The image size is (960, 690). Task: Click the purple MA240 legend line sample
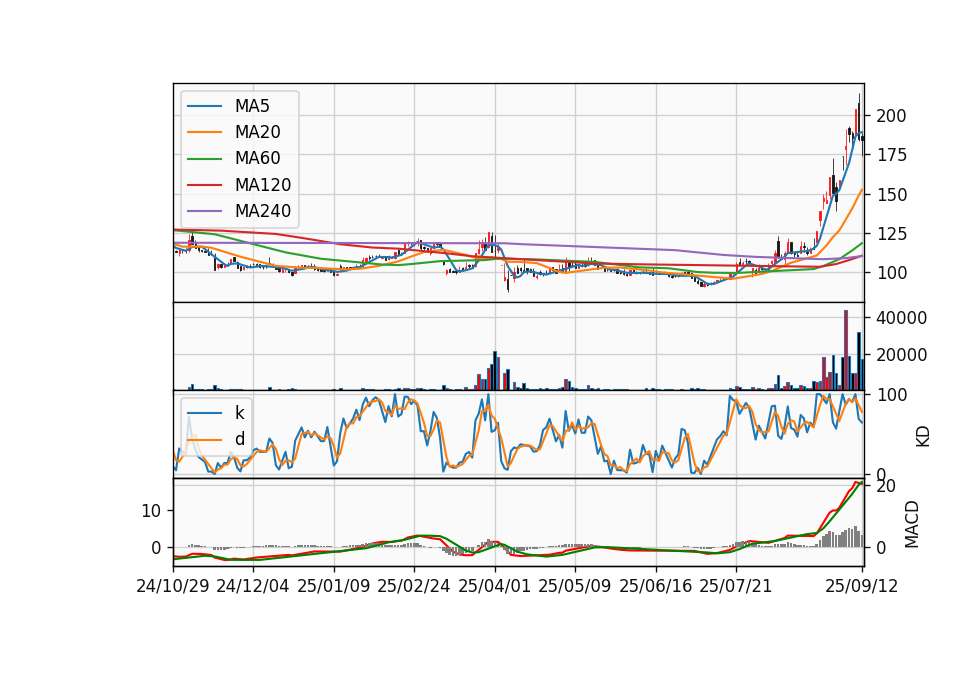pyautogui.click(x=204, y=211)
